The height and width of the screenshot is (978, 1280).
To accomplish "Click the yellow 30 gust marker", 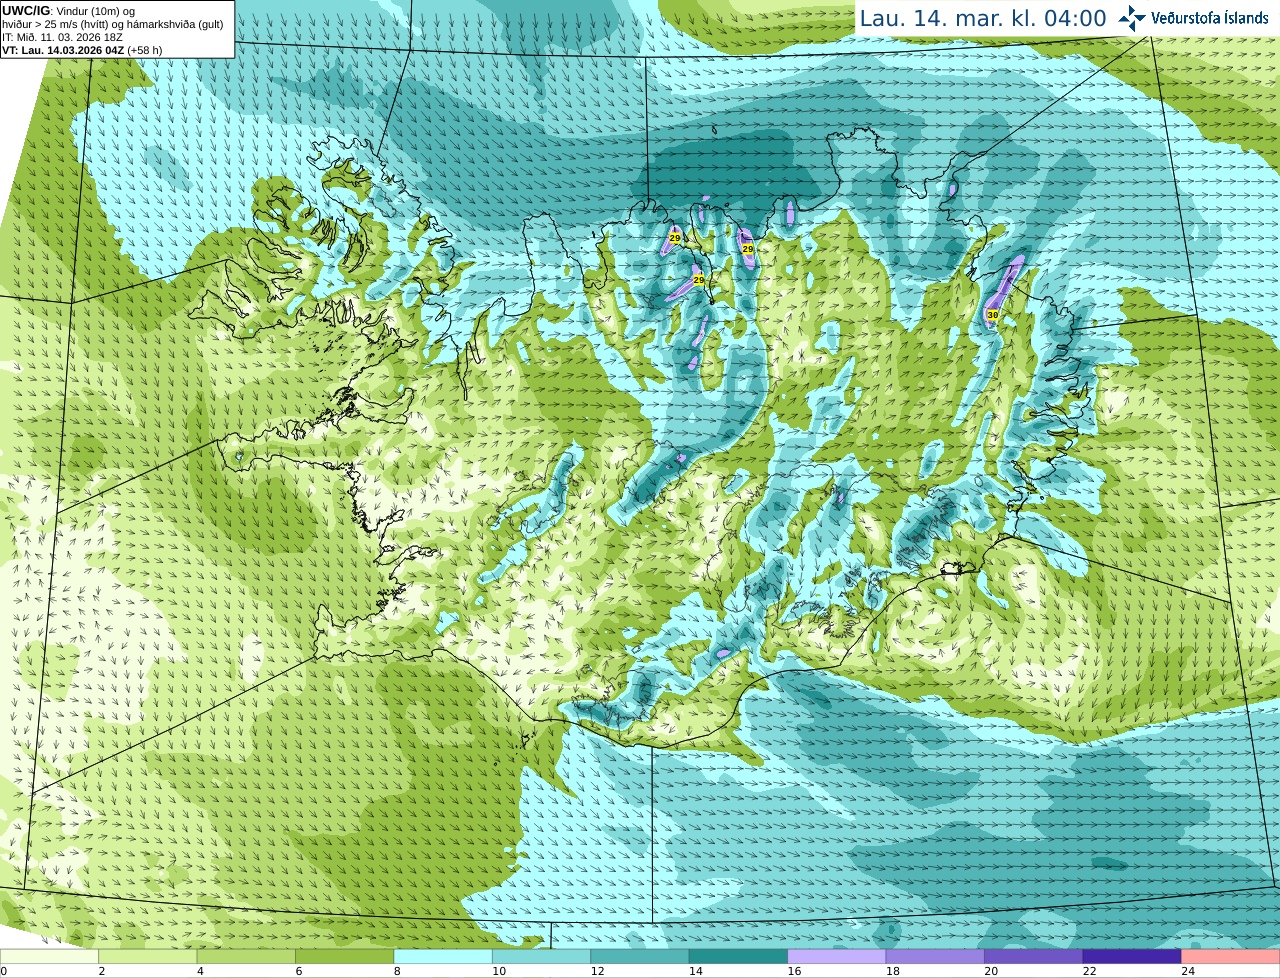I will [x=992, y=314].
